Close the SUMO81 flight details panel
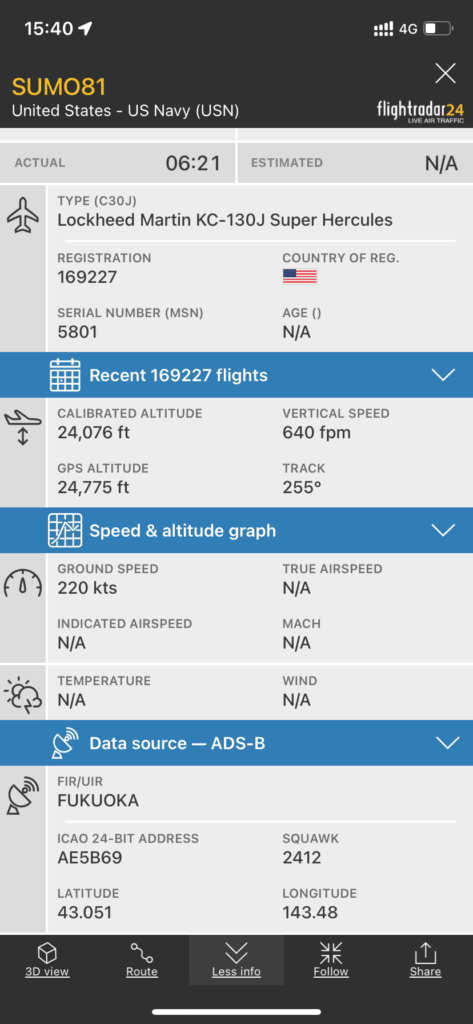Screen dimensions: 473x1024 point(445,73)
